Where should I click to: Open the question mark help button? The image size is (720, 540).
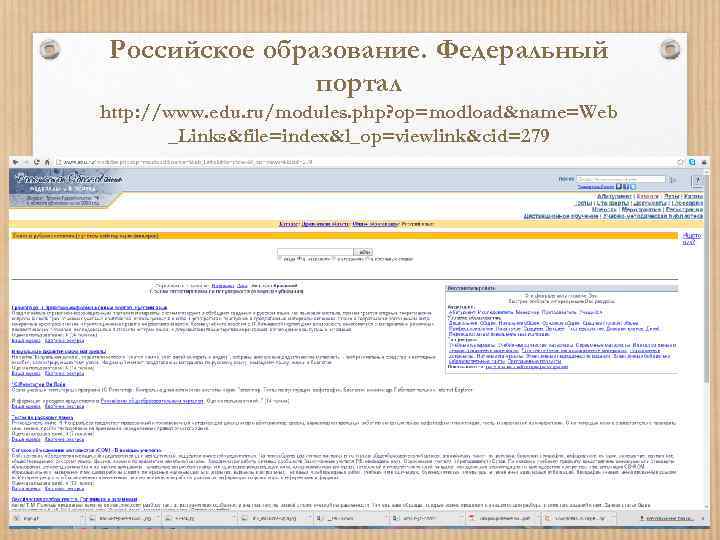[x=698, y=181]
